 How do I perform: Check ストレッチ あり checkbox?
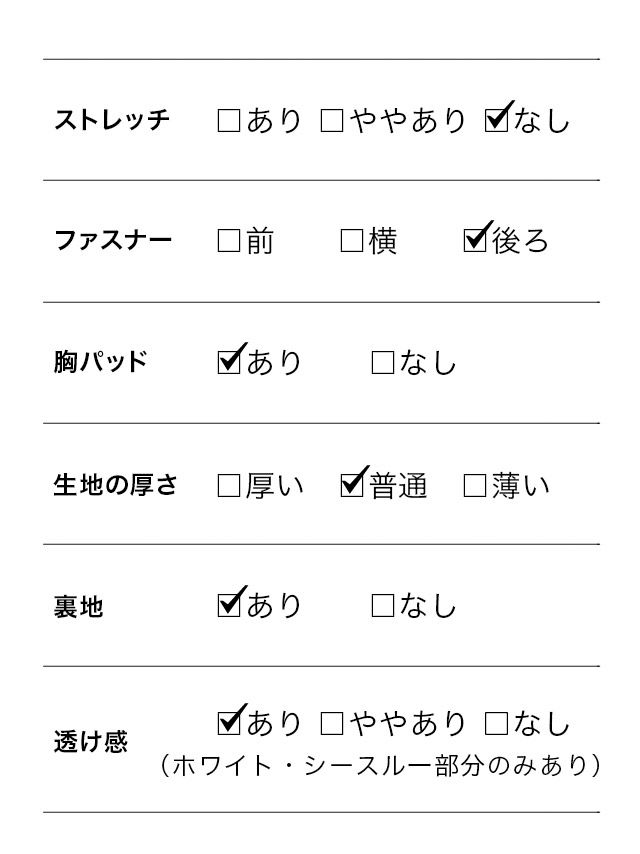[x=229, y=121]
